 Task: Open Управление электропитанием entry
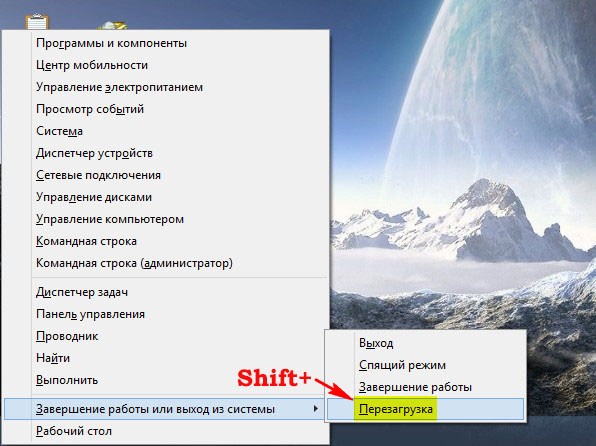click(x=166, y=87)
